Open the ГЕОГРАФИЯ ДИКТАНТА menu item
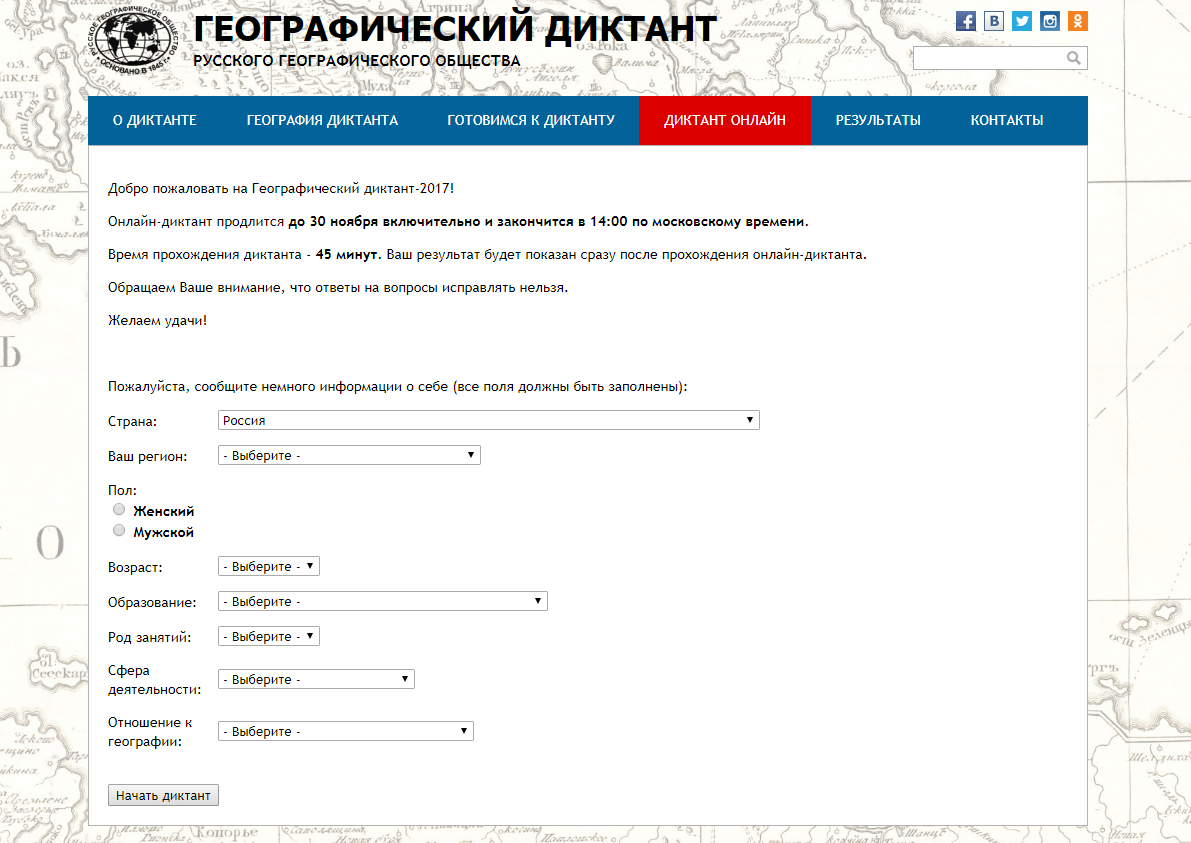Screen dimensions: 1191x843 [x=322, y=120]
